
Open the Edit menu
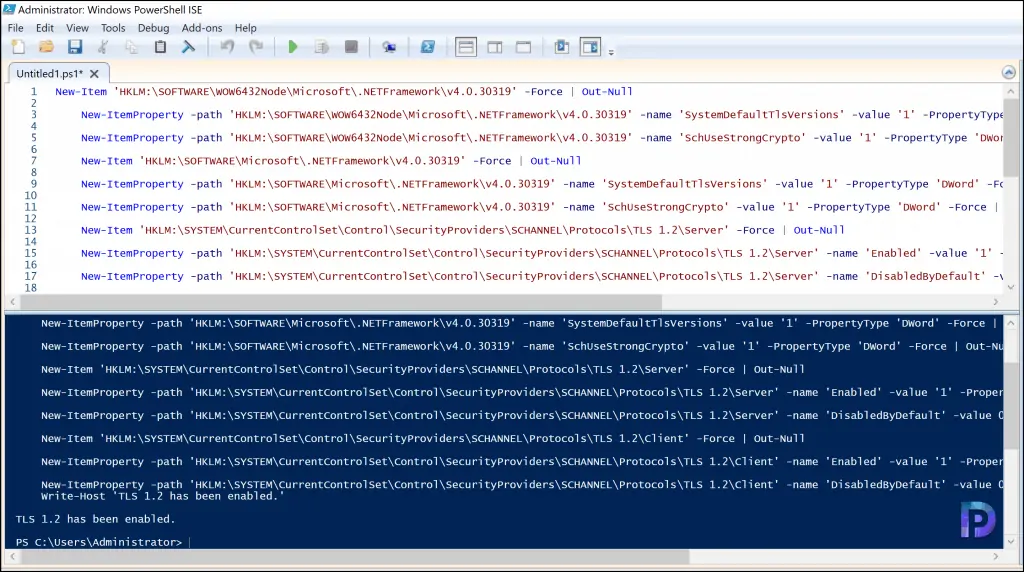44,28
